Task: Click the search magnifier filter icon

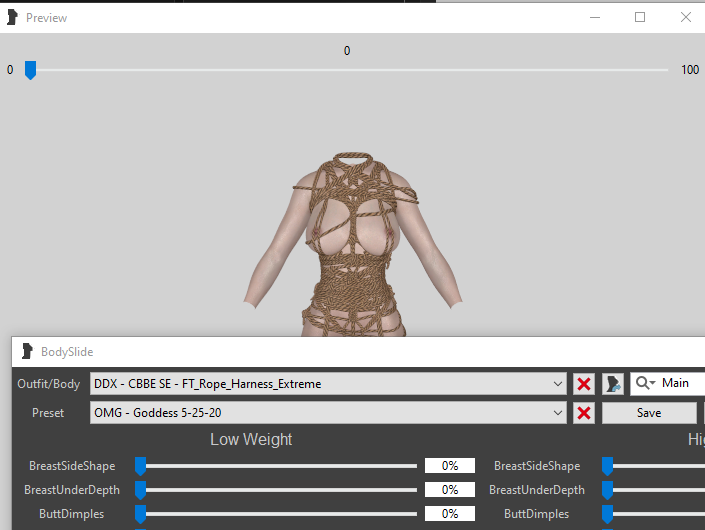Action: (645, 383)
